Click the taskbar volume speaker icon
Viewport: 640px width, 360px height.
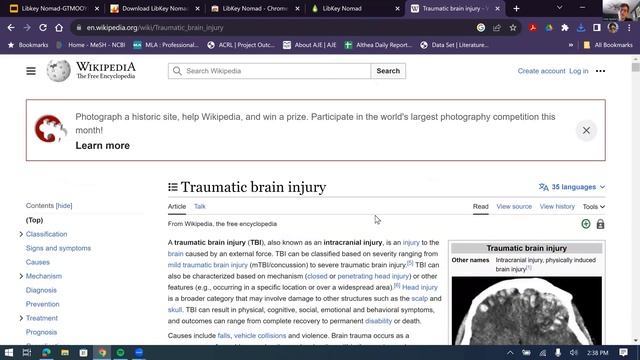point(573,353)
